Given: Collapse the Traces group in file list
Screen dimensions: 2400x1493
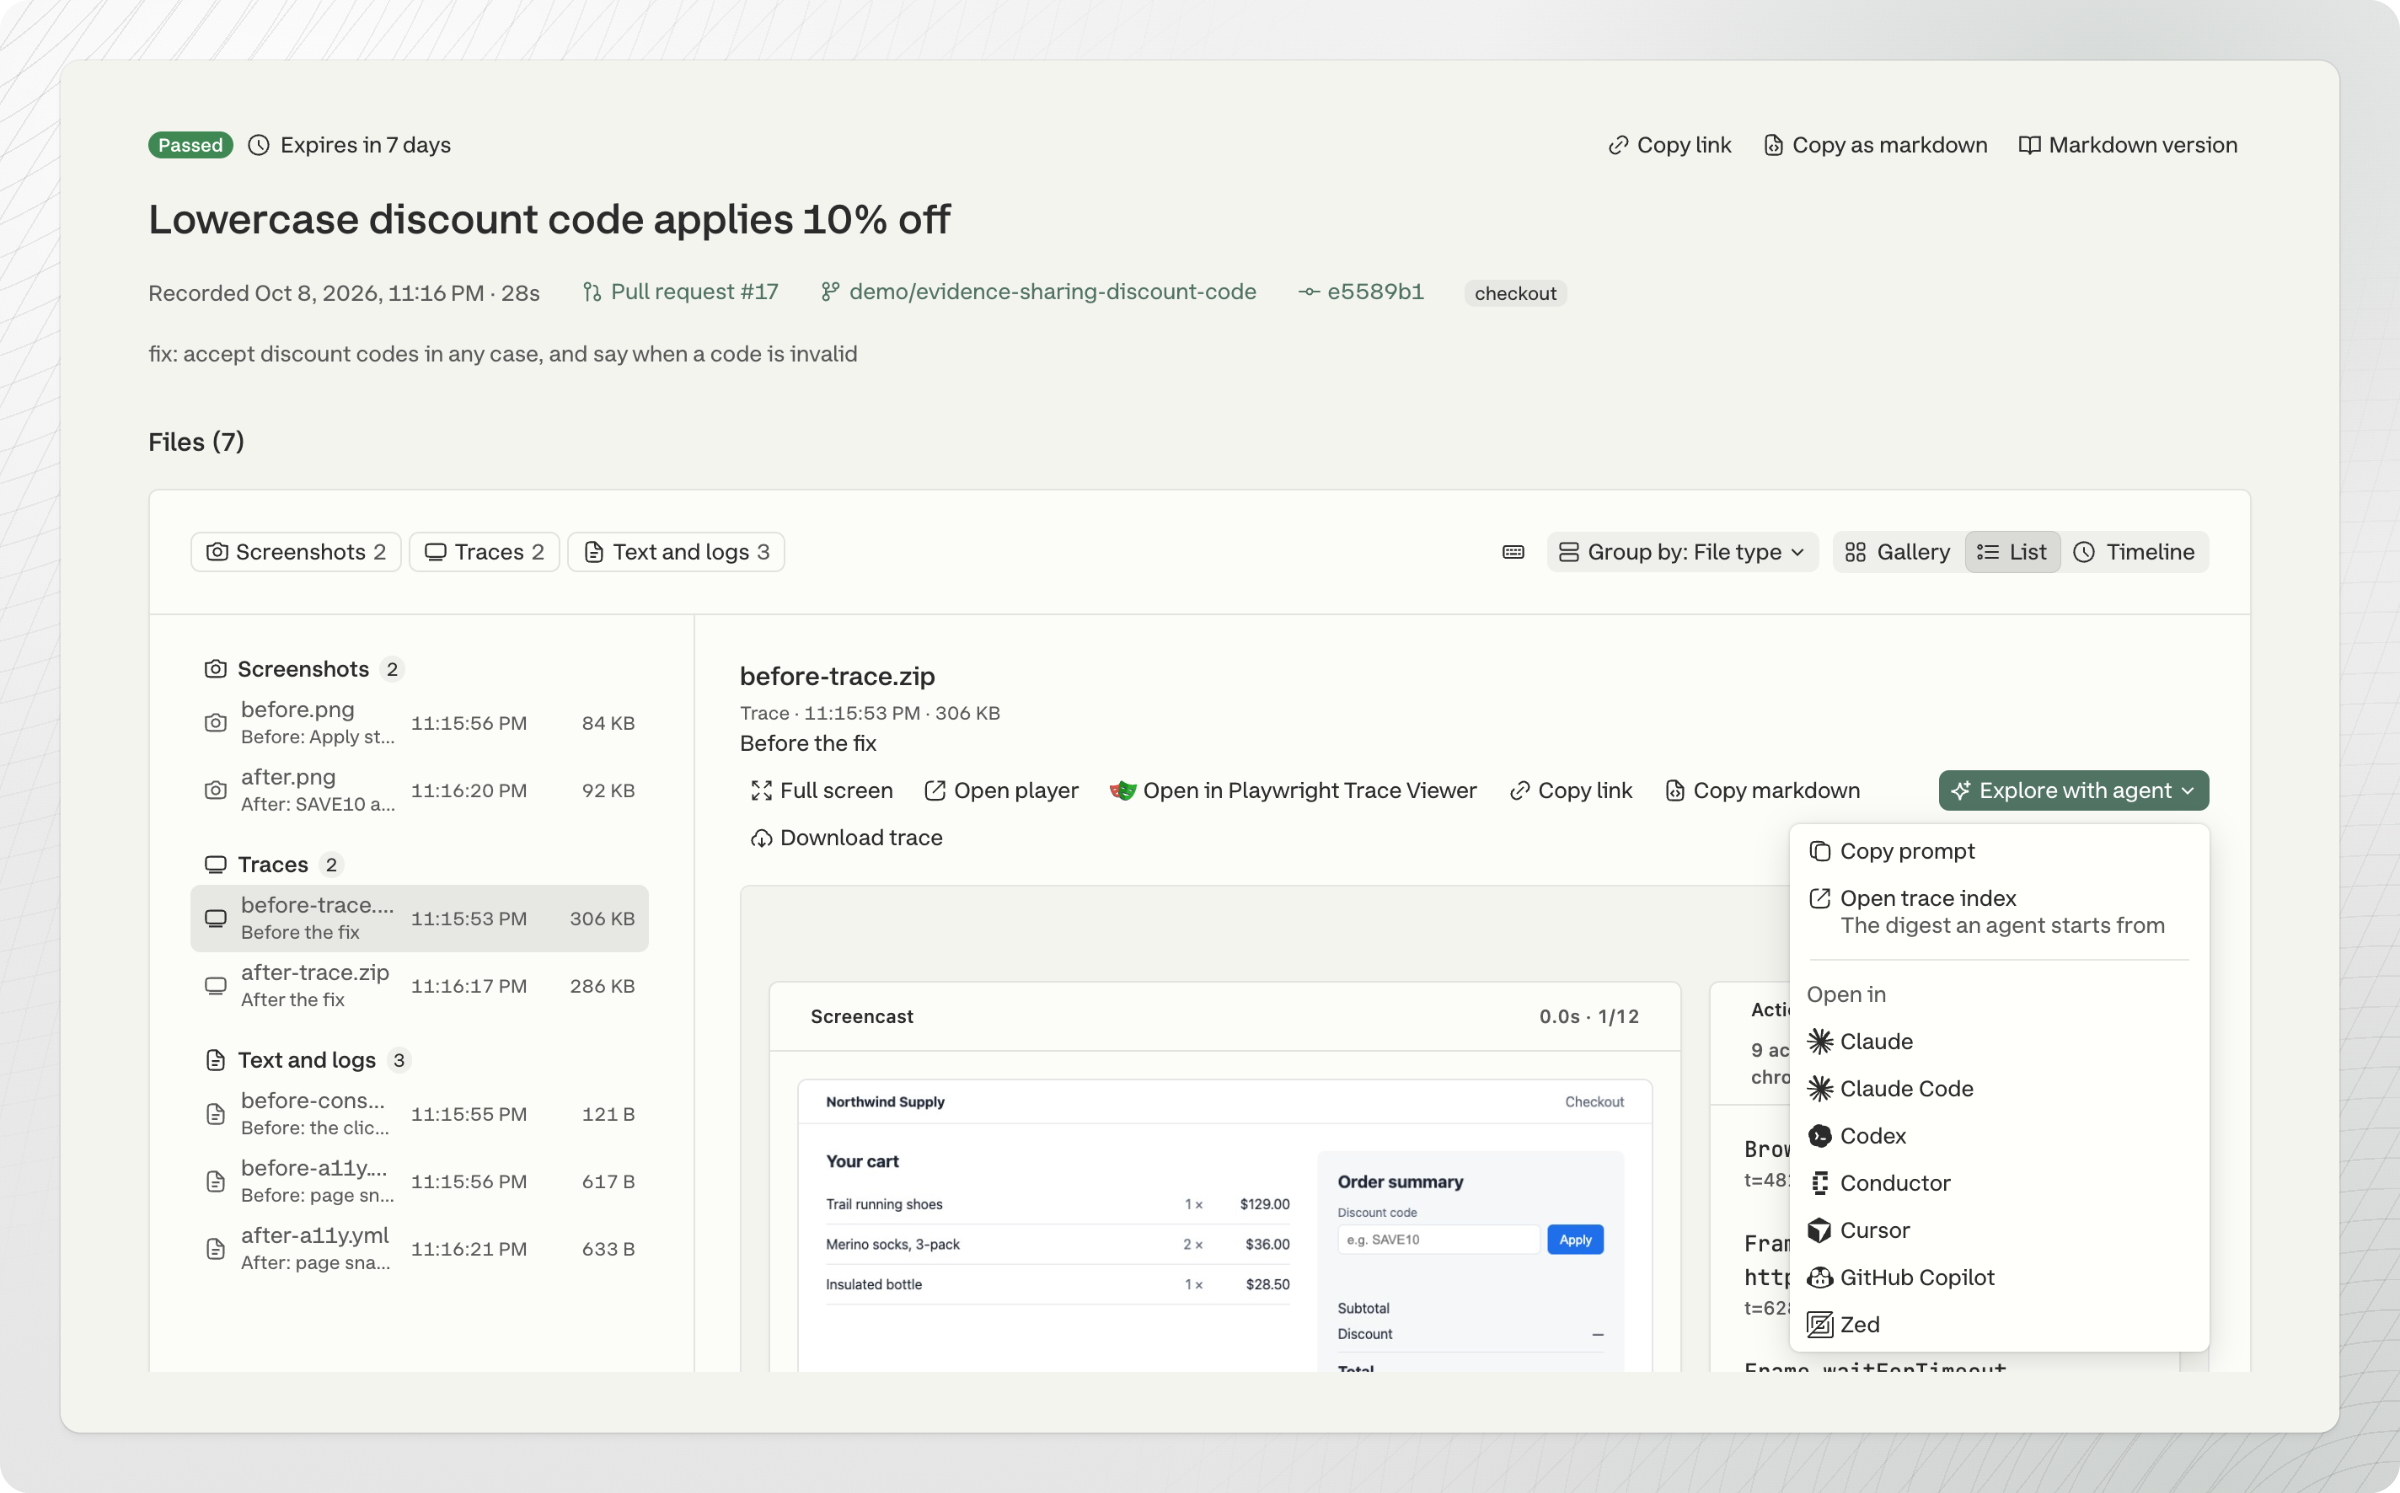Looking at the screenshot, I should (x=273, y=864).
